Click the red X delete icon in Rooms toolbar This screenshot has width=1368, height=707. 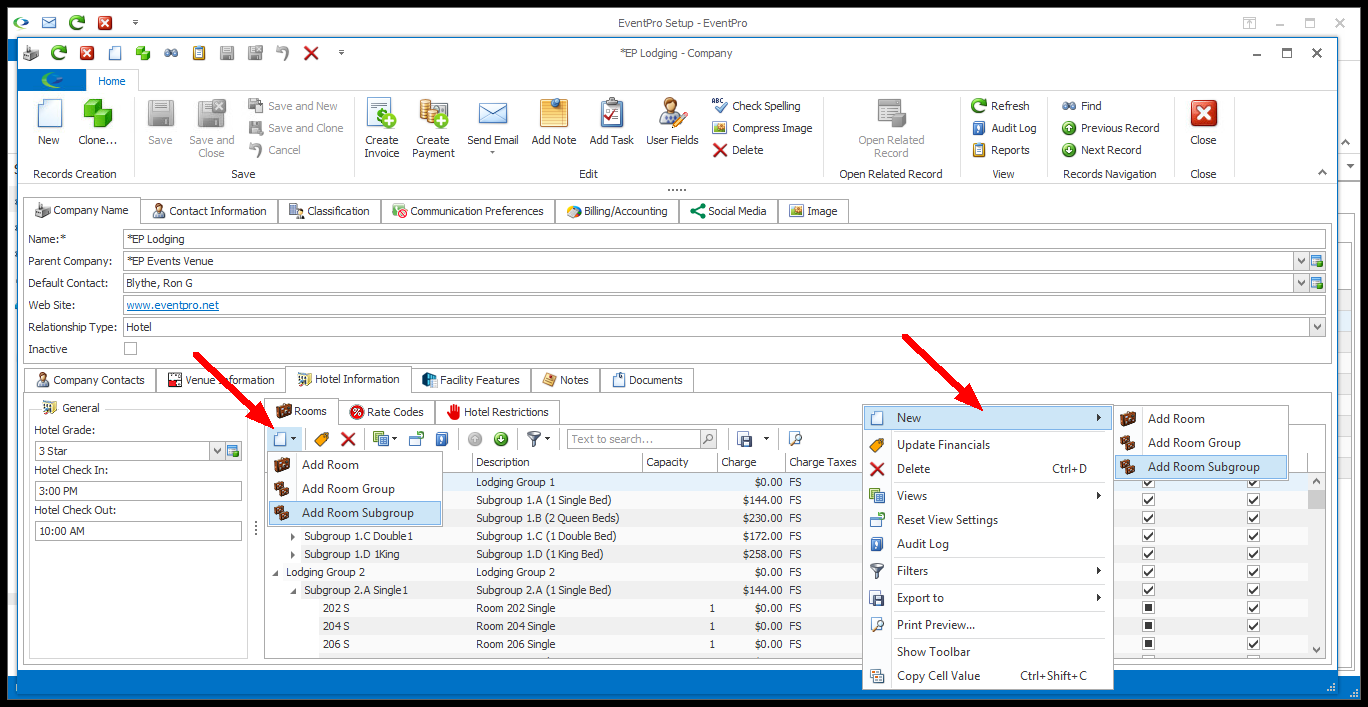(x=348, y=439)
